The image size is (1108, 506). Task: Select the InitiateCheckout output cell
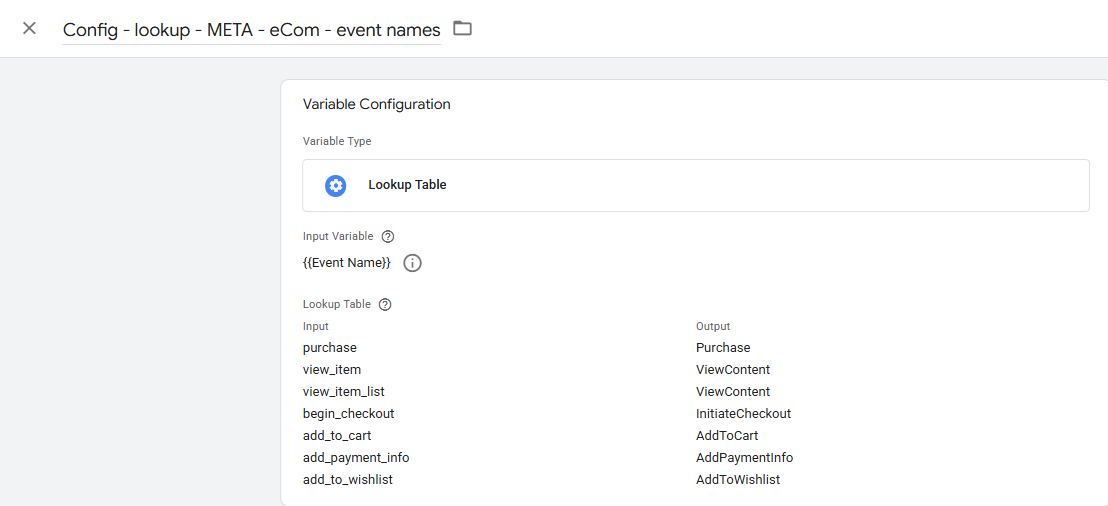point(743,413)
